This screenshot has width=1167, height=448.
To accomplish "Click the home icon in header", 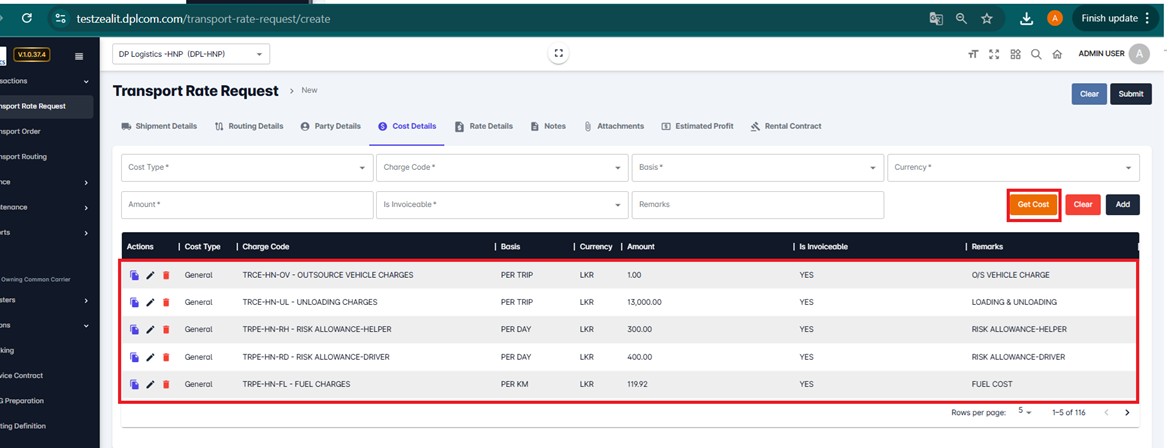I will pos(1057,55).
